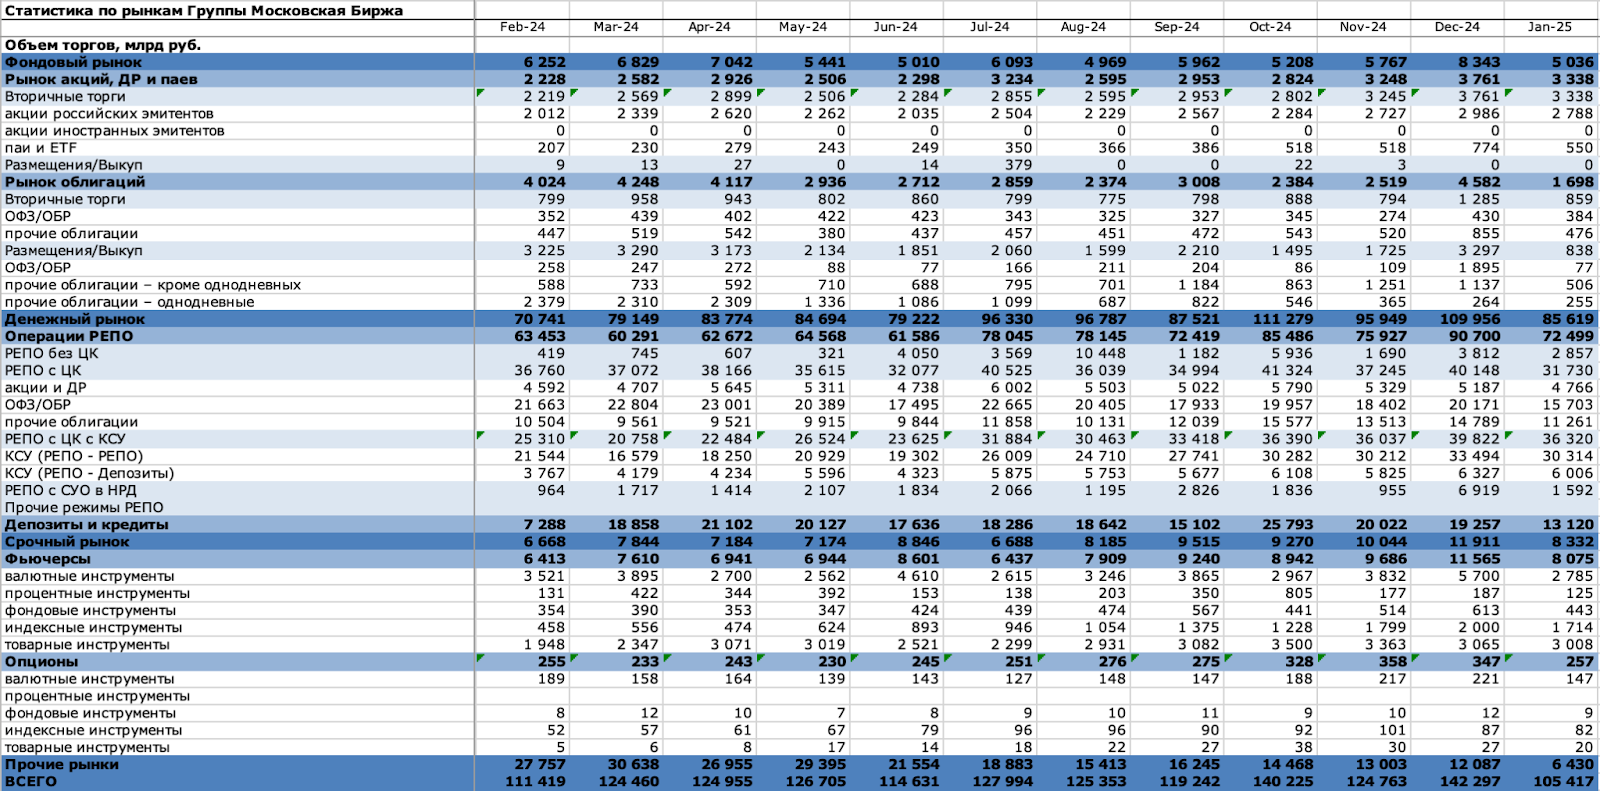Click Депозиты и кредиты Oct-24 value 25 793
The width and height of the screenshot is (1600, 791).
[1287, 525]
